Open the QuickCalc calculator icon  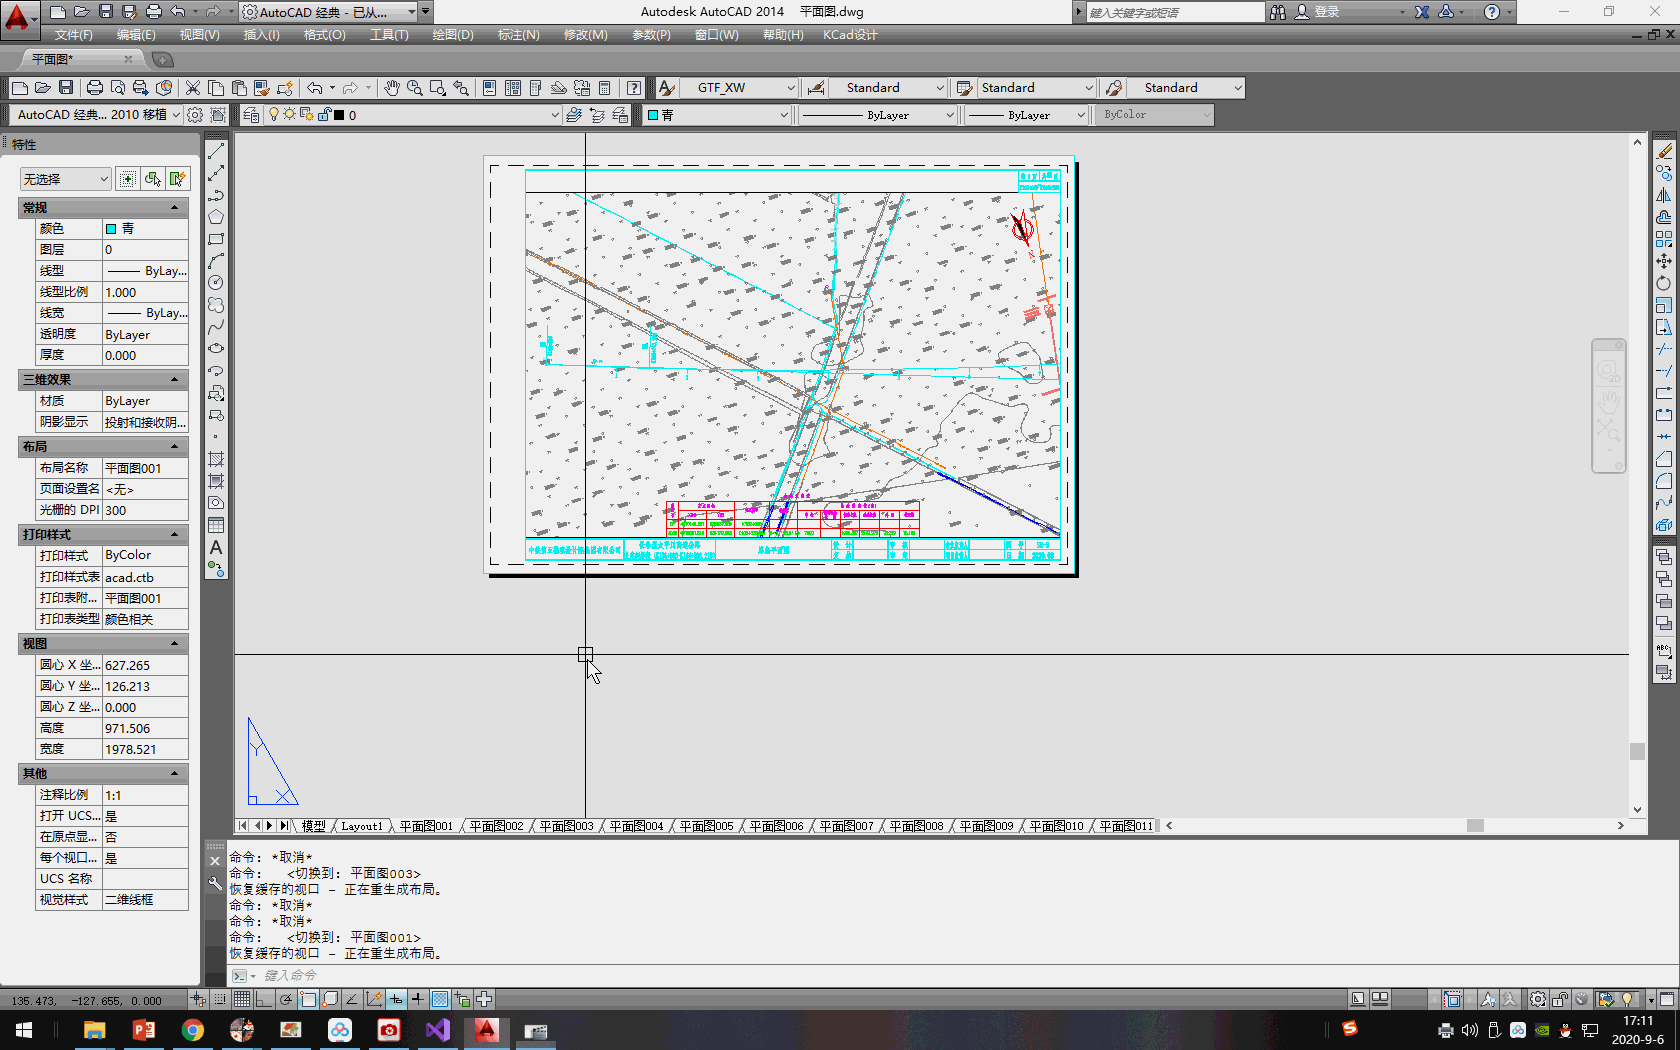point(604,88)
